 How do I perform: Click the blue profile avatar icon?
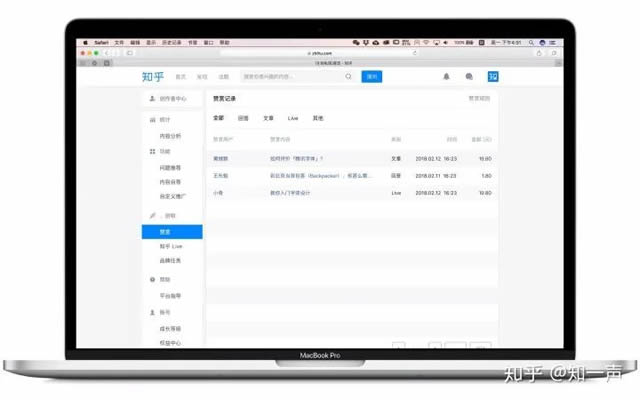coord(493,76)
